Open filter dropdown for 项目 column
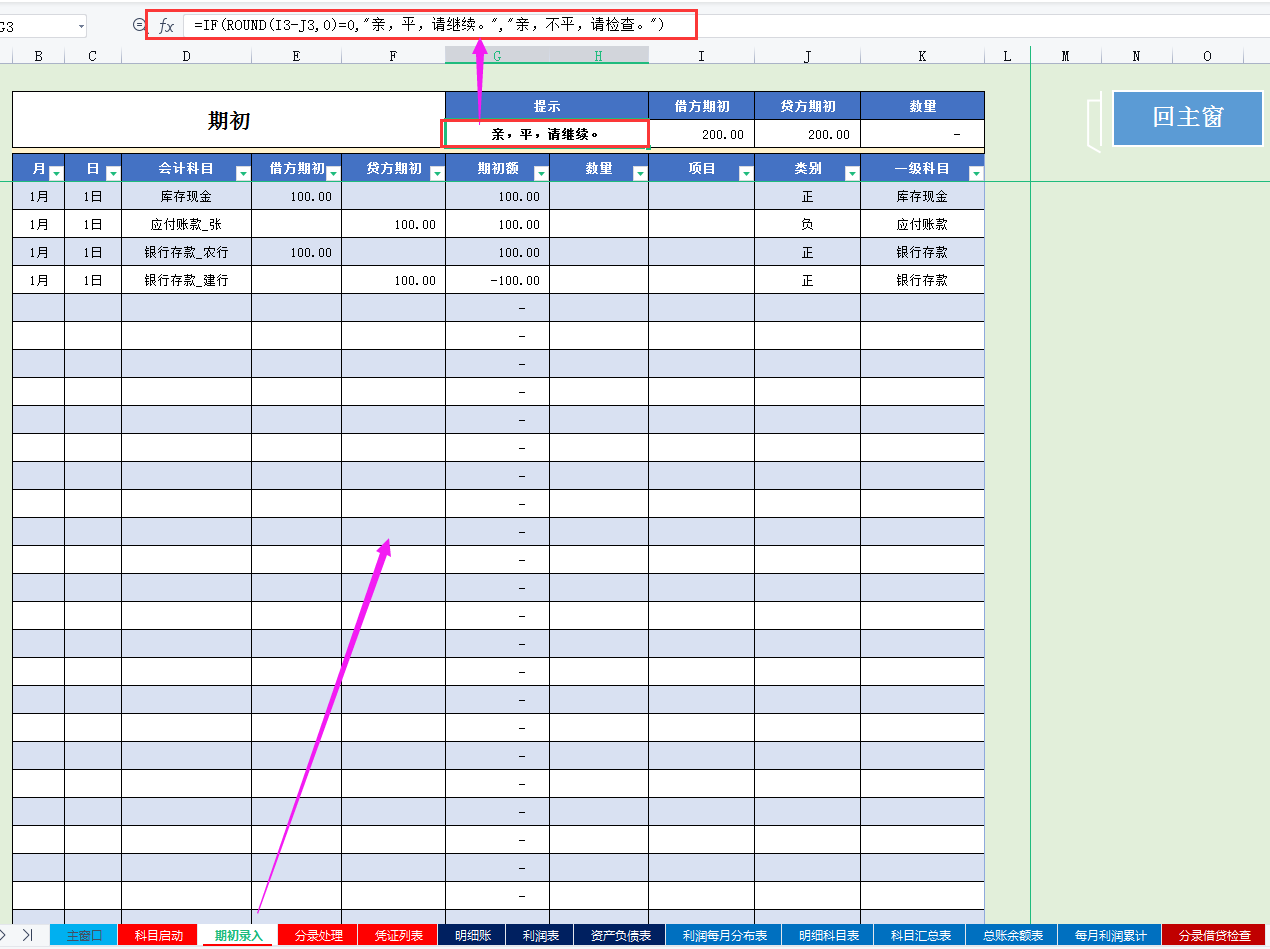The image size is (1270, 949). click(x=745, y=173)
